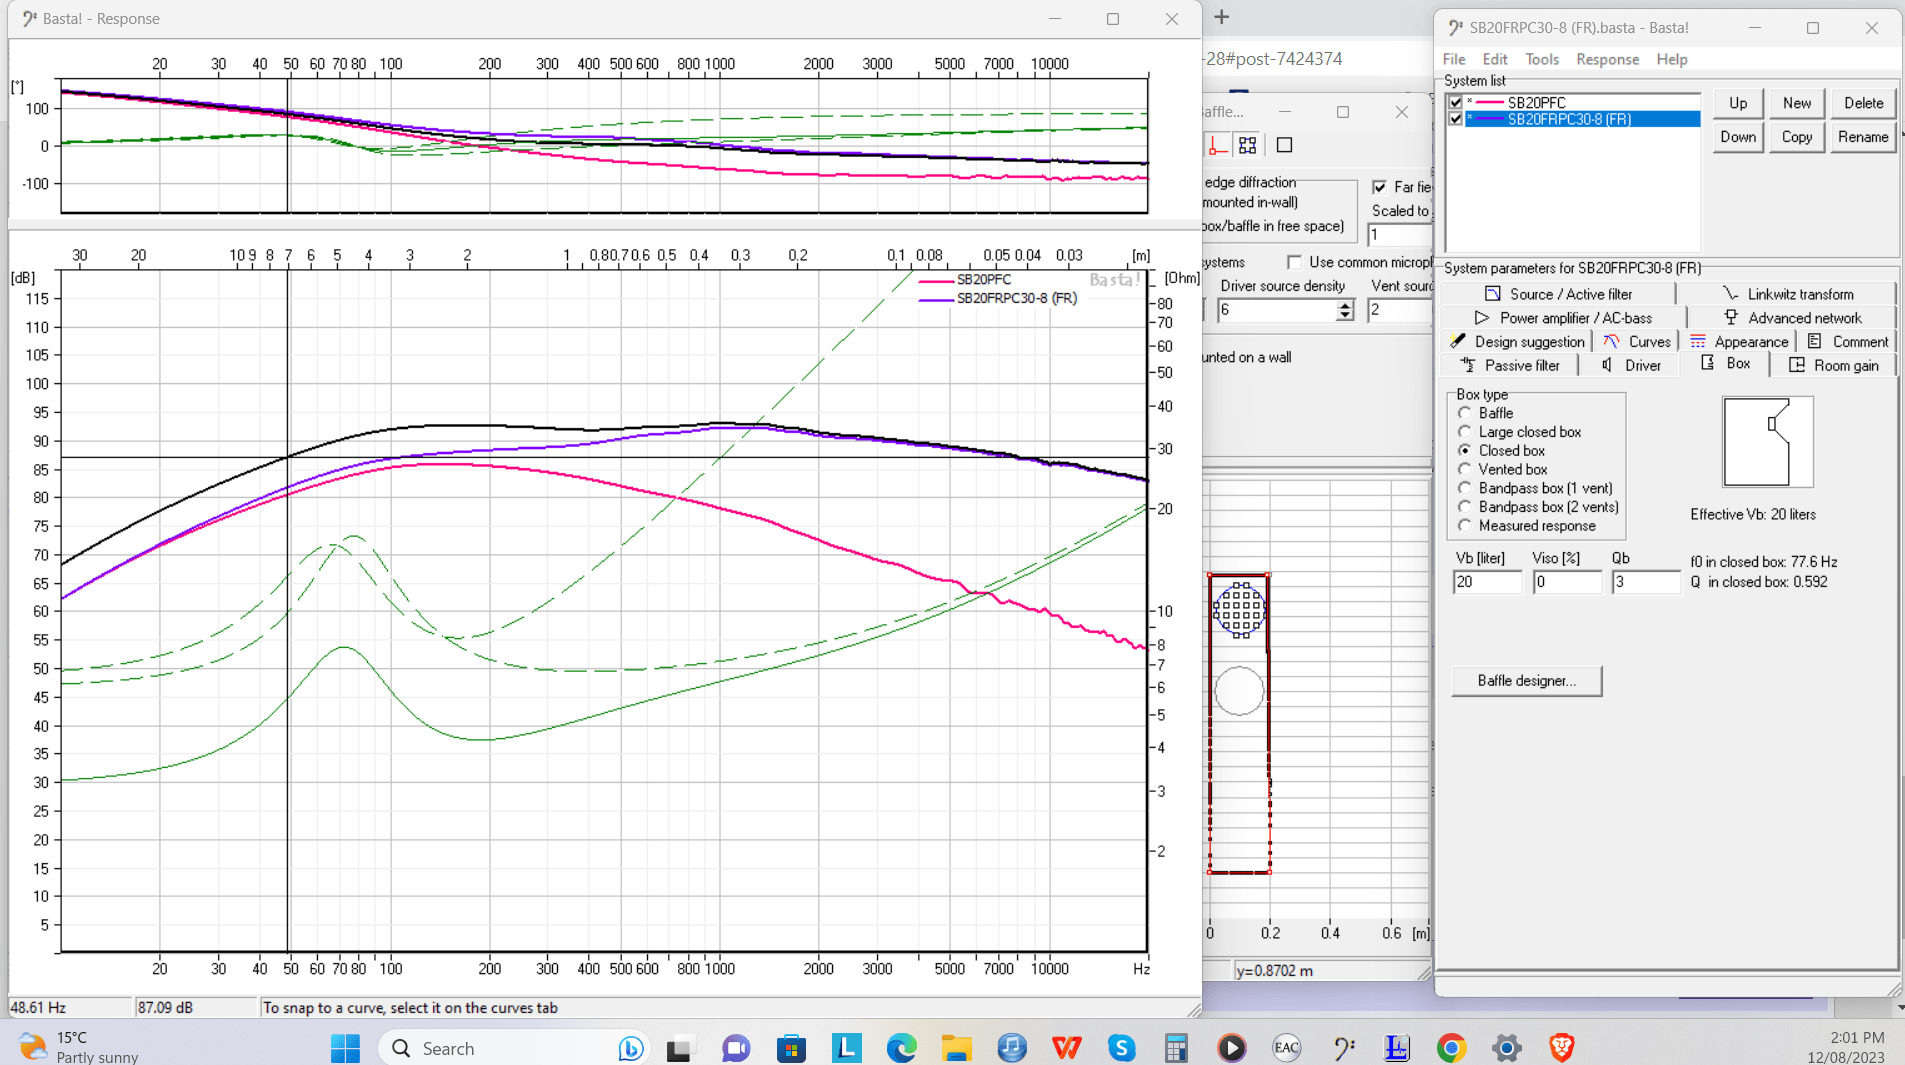Open the Design suggestion tab
This screenshot has width=1905, height=1065.
coord(1517,342)
